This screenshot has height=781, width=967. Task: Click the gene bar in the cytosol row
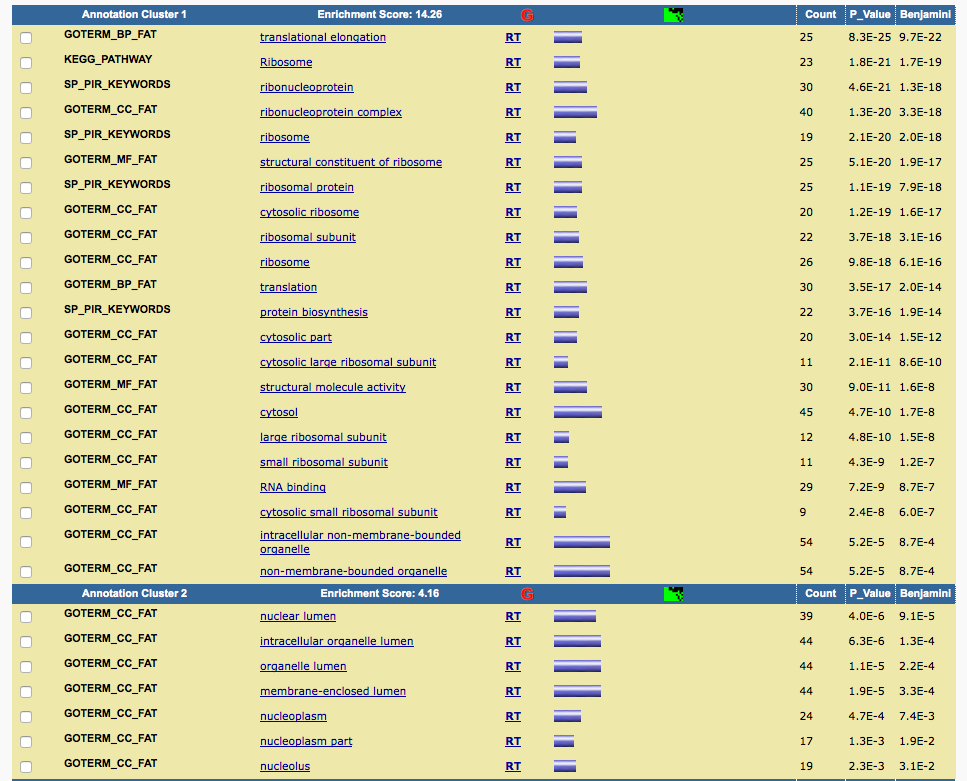click(x=578, y=412)
